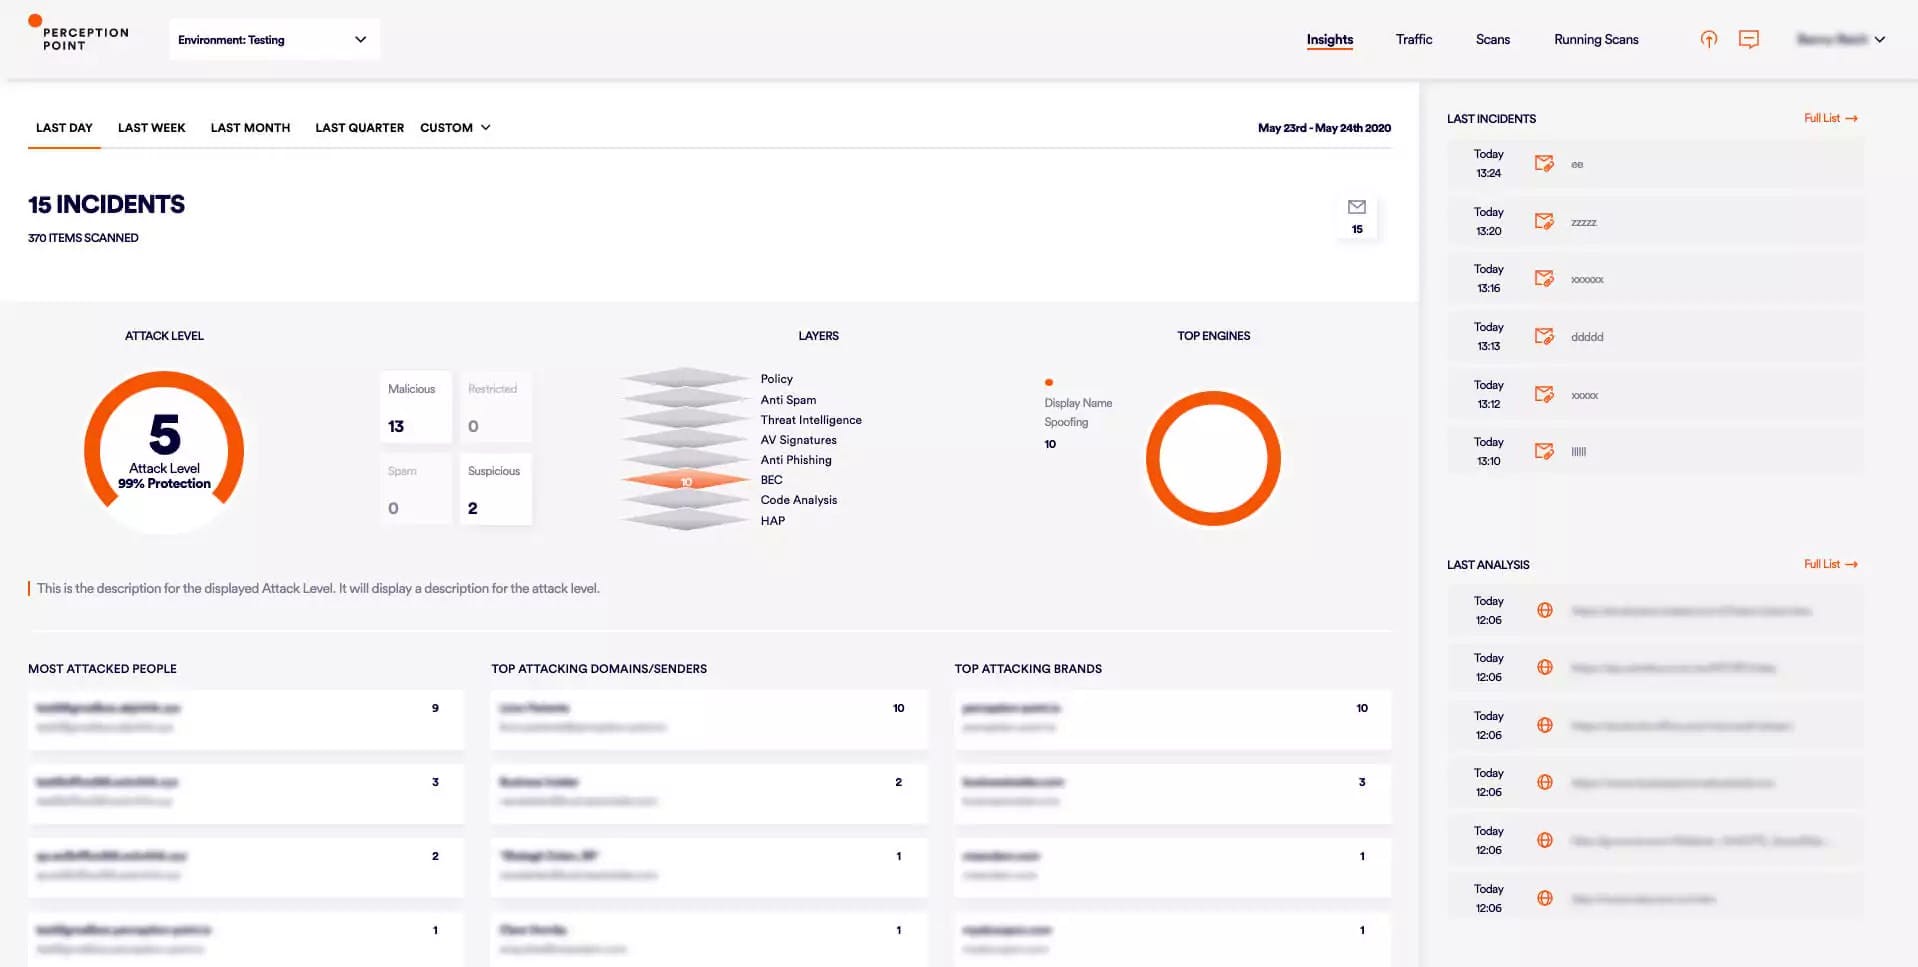Viewport: 1918px width, 967px height.
Task: Switch to the Traffic tab
Action: 1413,39
